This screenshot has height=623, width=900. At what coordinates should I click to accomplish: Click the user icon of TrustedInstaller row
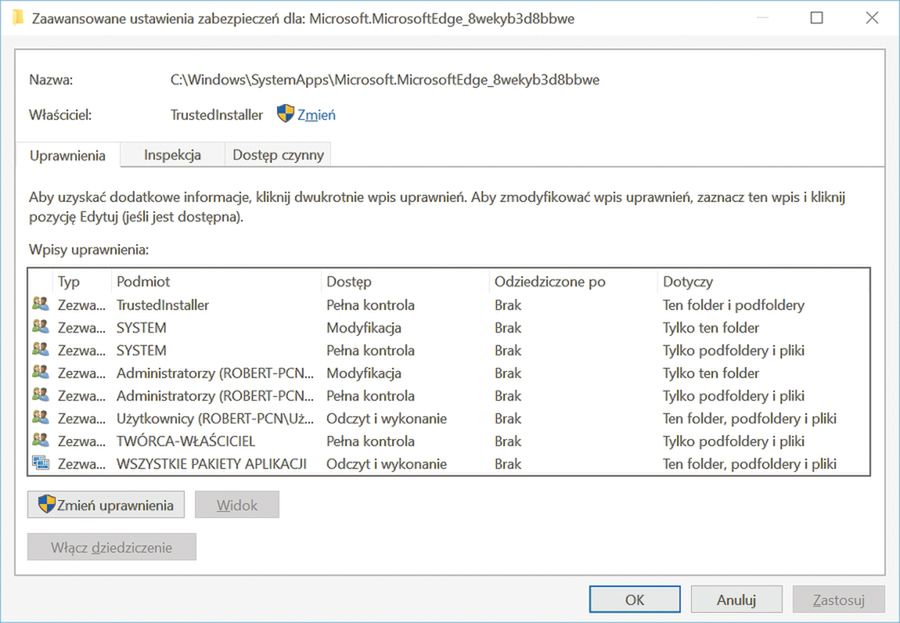(x=40, y=304)
